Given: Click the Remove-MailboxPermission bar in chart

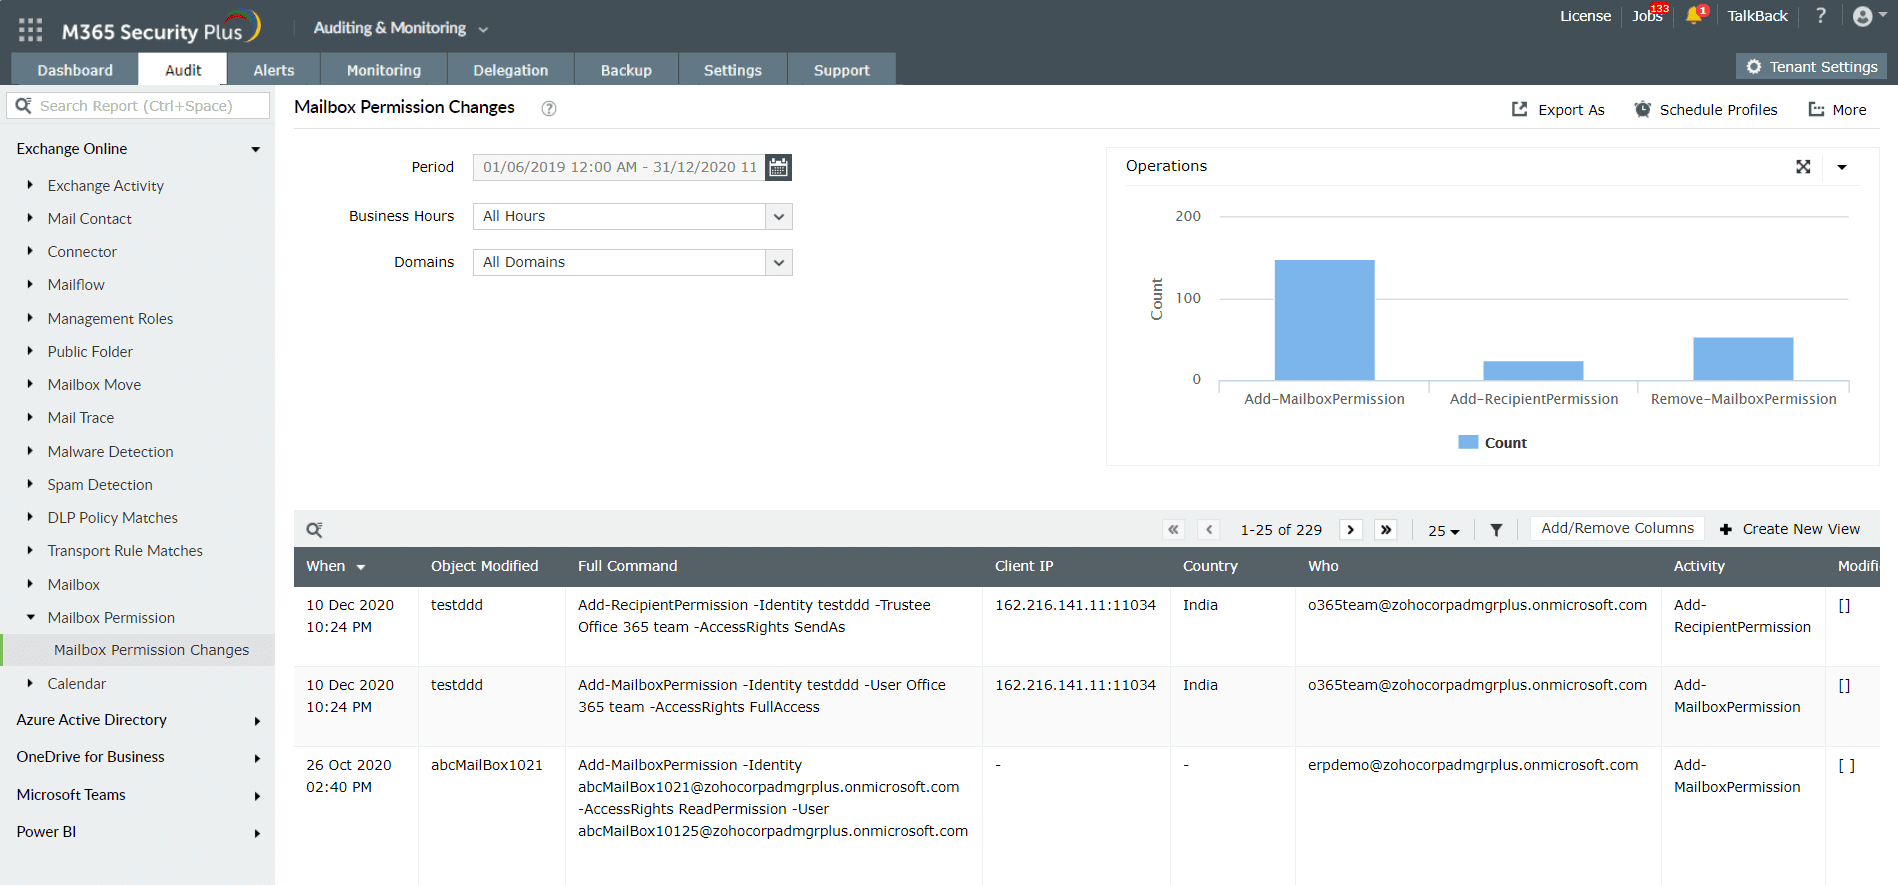Looking at the screenshot, I should point(1743,359).
